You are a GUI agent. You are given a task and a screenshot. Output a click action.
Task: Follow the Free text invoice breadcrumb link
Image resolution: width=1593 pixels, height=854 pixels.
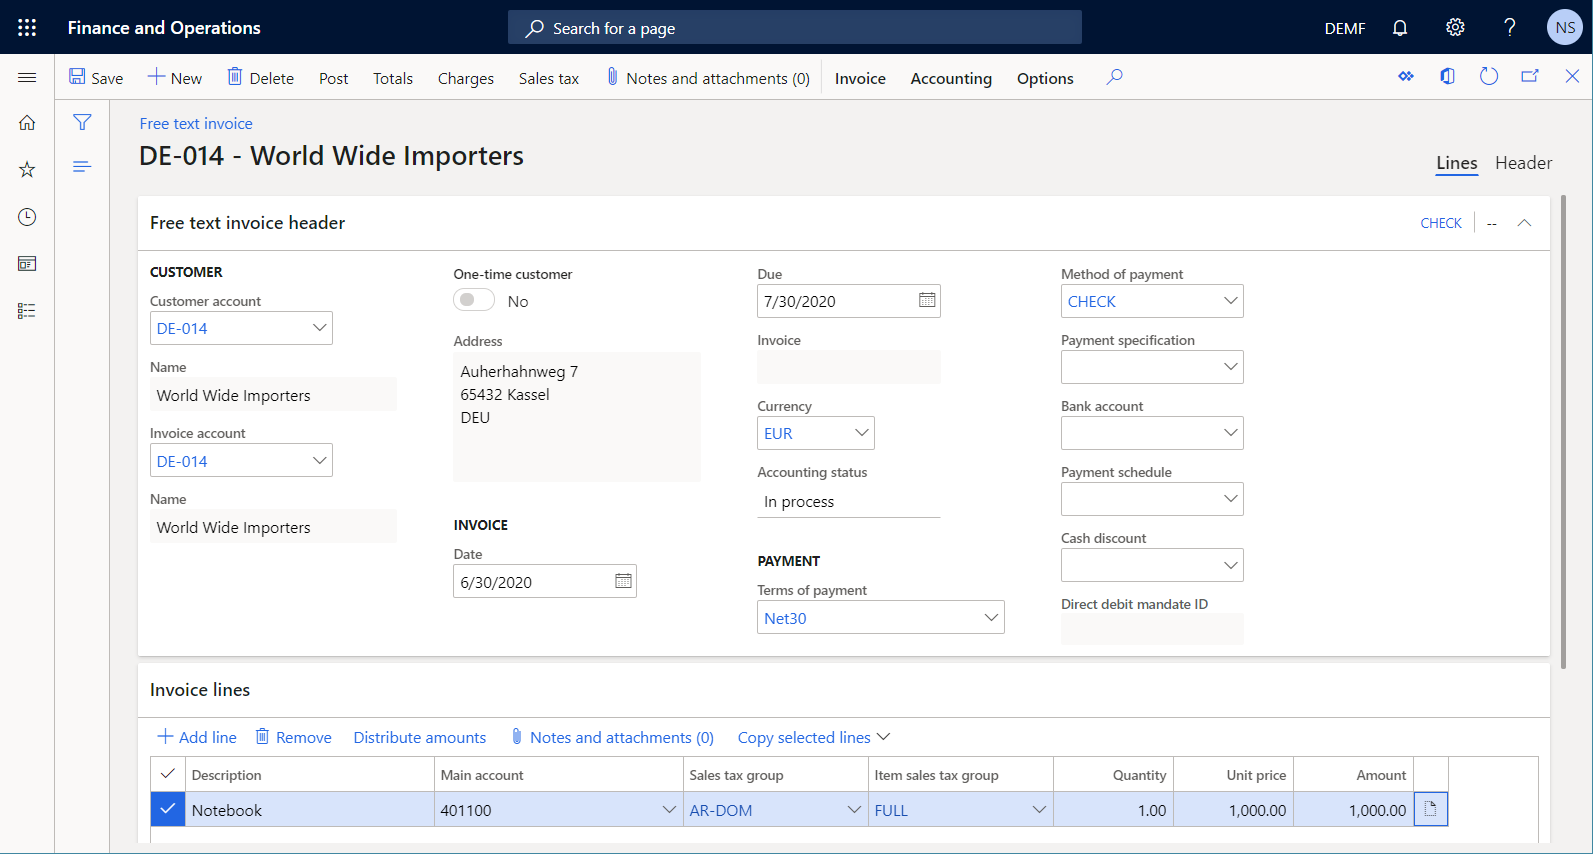[x=196, y=124]
